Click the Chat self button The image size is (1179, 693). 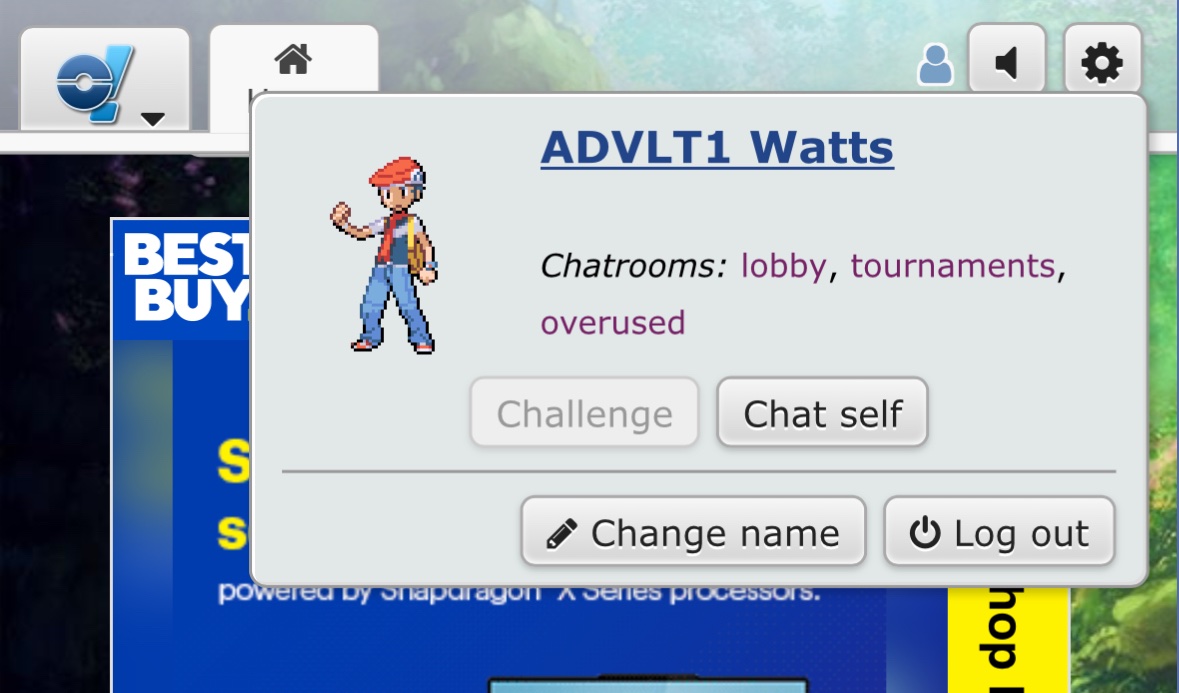tap(823, 413)
